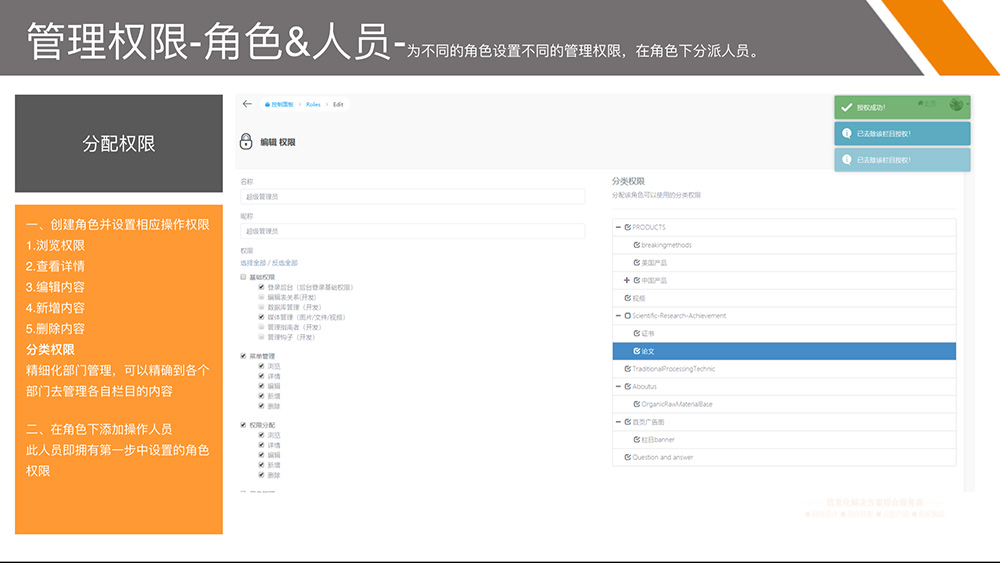Open the user avatar menu
The height and width of the screenshot is (563, 1000).
click(x=956, y=105)
